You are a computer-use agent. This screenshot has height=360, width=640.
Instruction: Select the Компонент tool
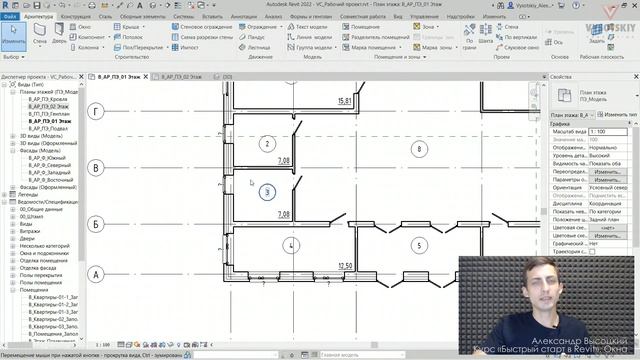87,37
